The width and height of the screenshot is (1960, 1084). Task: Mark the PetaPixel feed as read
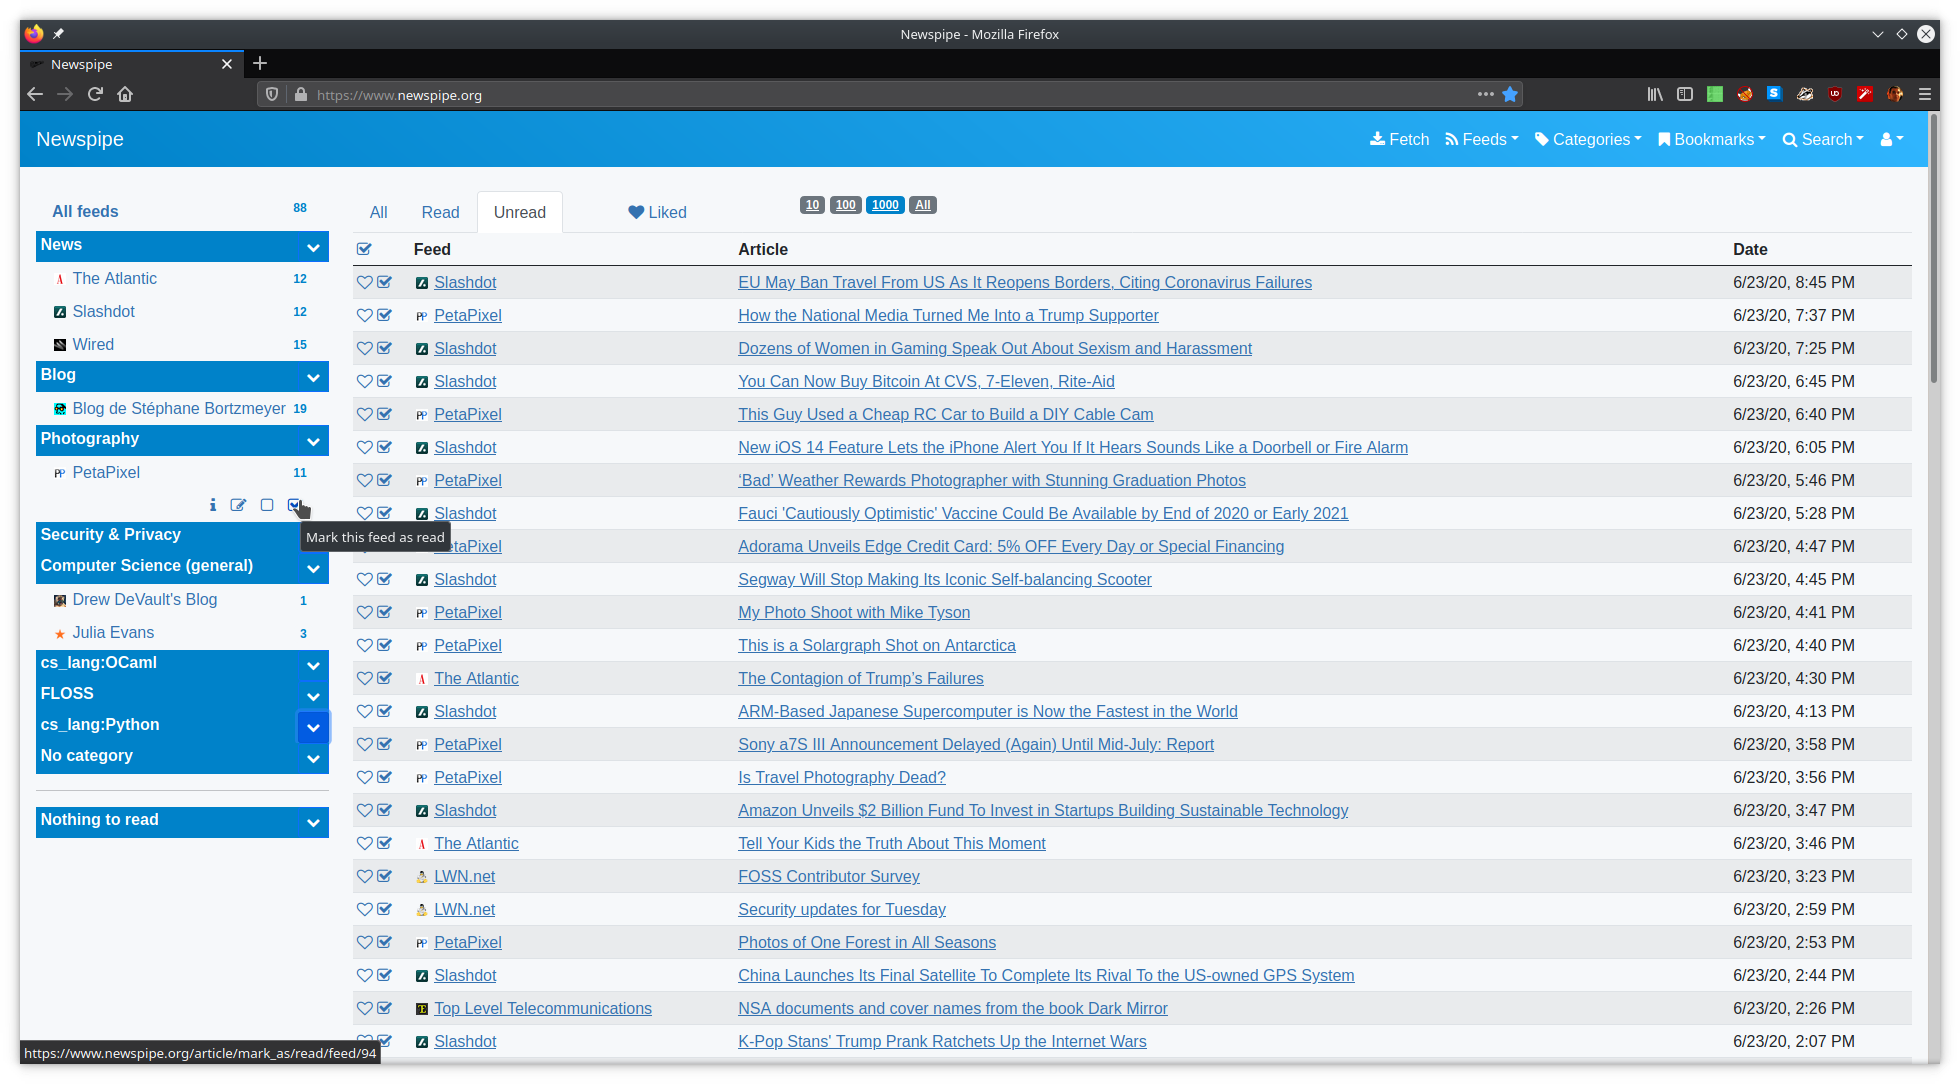[x=294, y=506]
